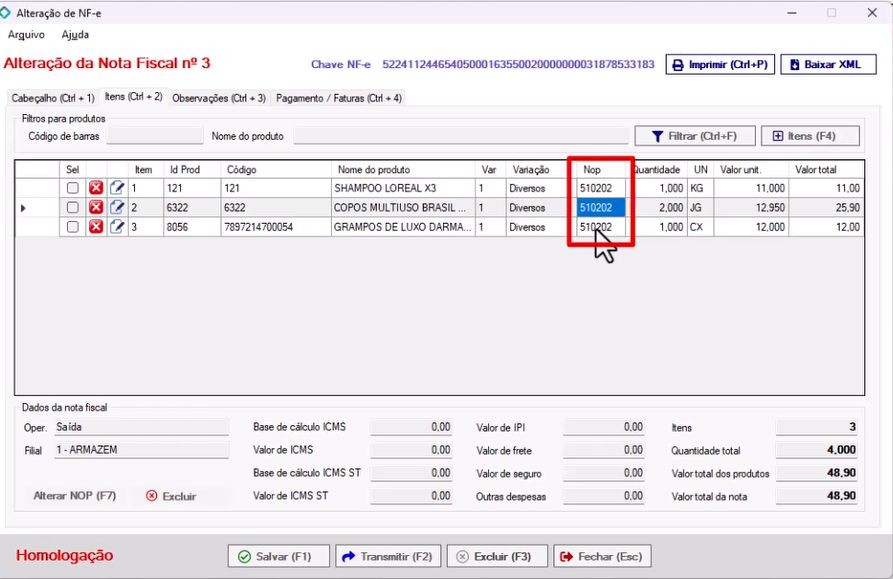Screen dimensions: 893x579
Task: Switch to the Observações tab
Action: click(x=219, y=98)
